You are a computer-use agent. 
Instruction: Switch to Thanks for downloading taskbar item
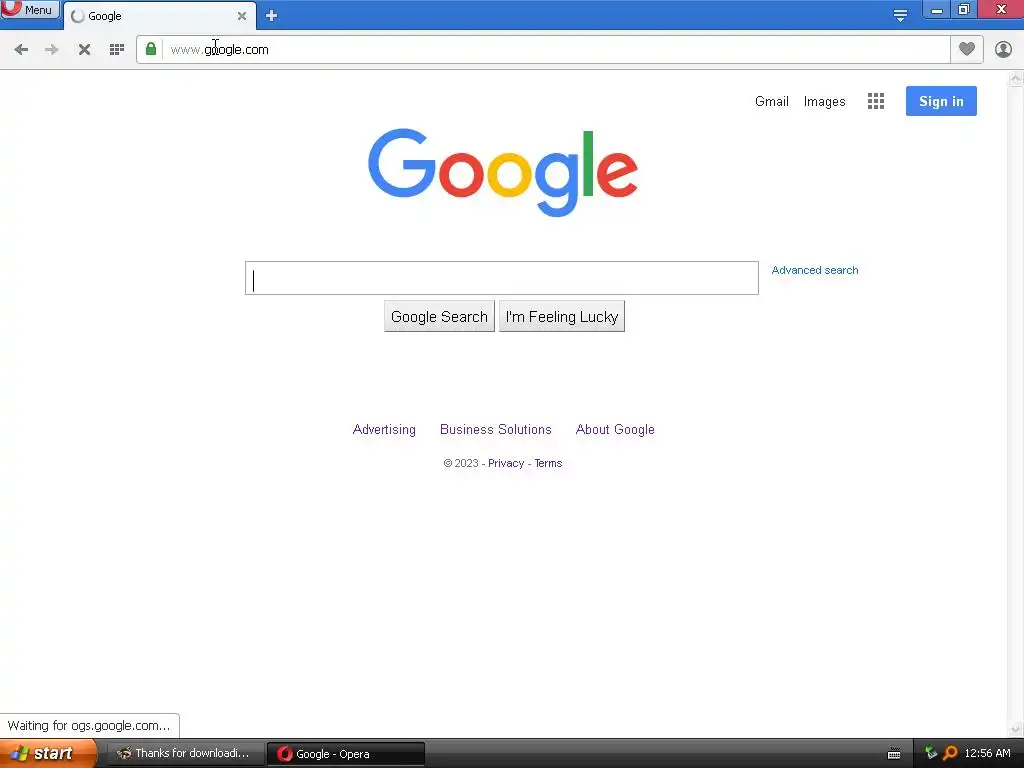(x=184, y=754)
